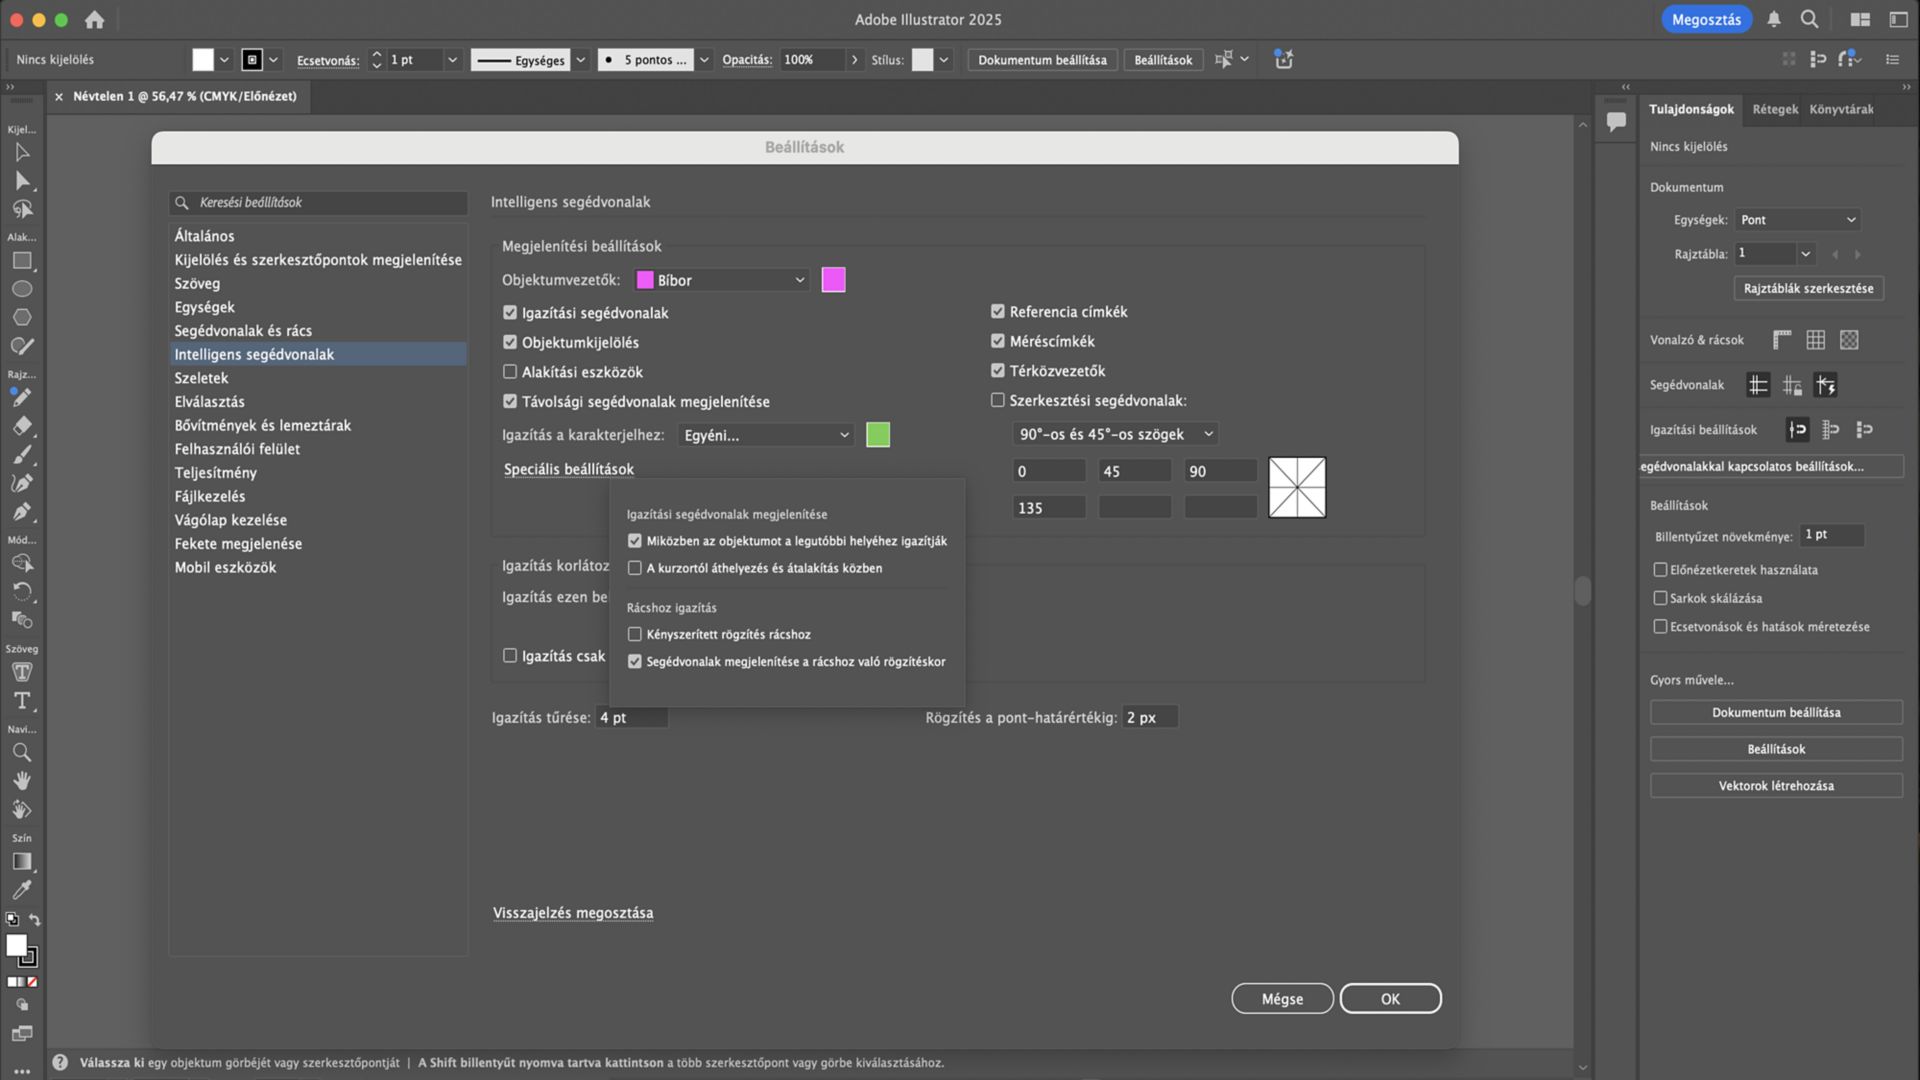Enable Kényszerített rögzítés rácshoz checkbox
The image size is (1920, 1080).
coord(634,634)
